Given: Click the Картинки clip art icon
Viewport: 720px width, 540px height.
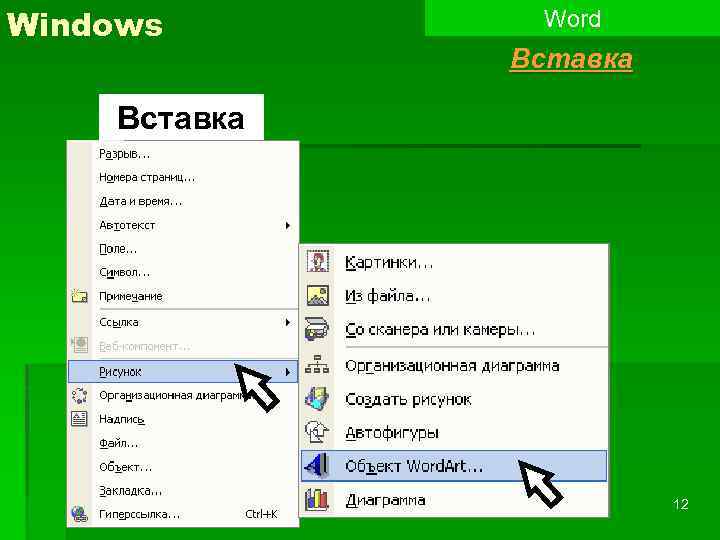Looking at the screenshot, I should click(x=318, y=263).
